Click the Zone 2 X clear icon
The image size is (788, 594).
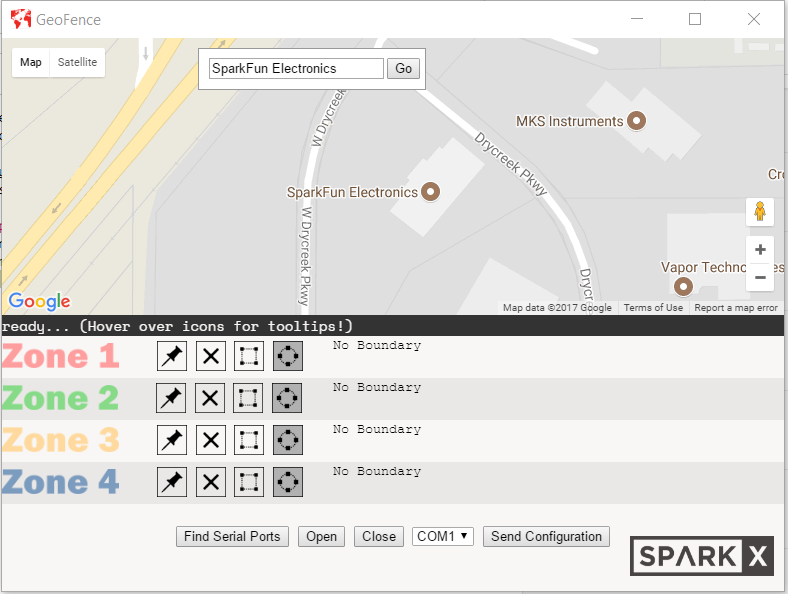coord(210,398)
